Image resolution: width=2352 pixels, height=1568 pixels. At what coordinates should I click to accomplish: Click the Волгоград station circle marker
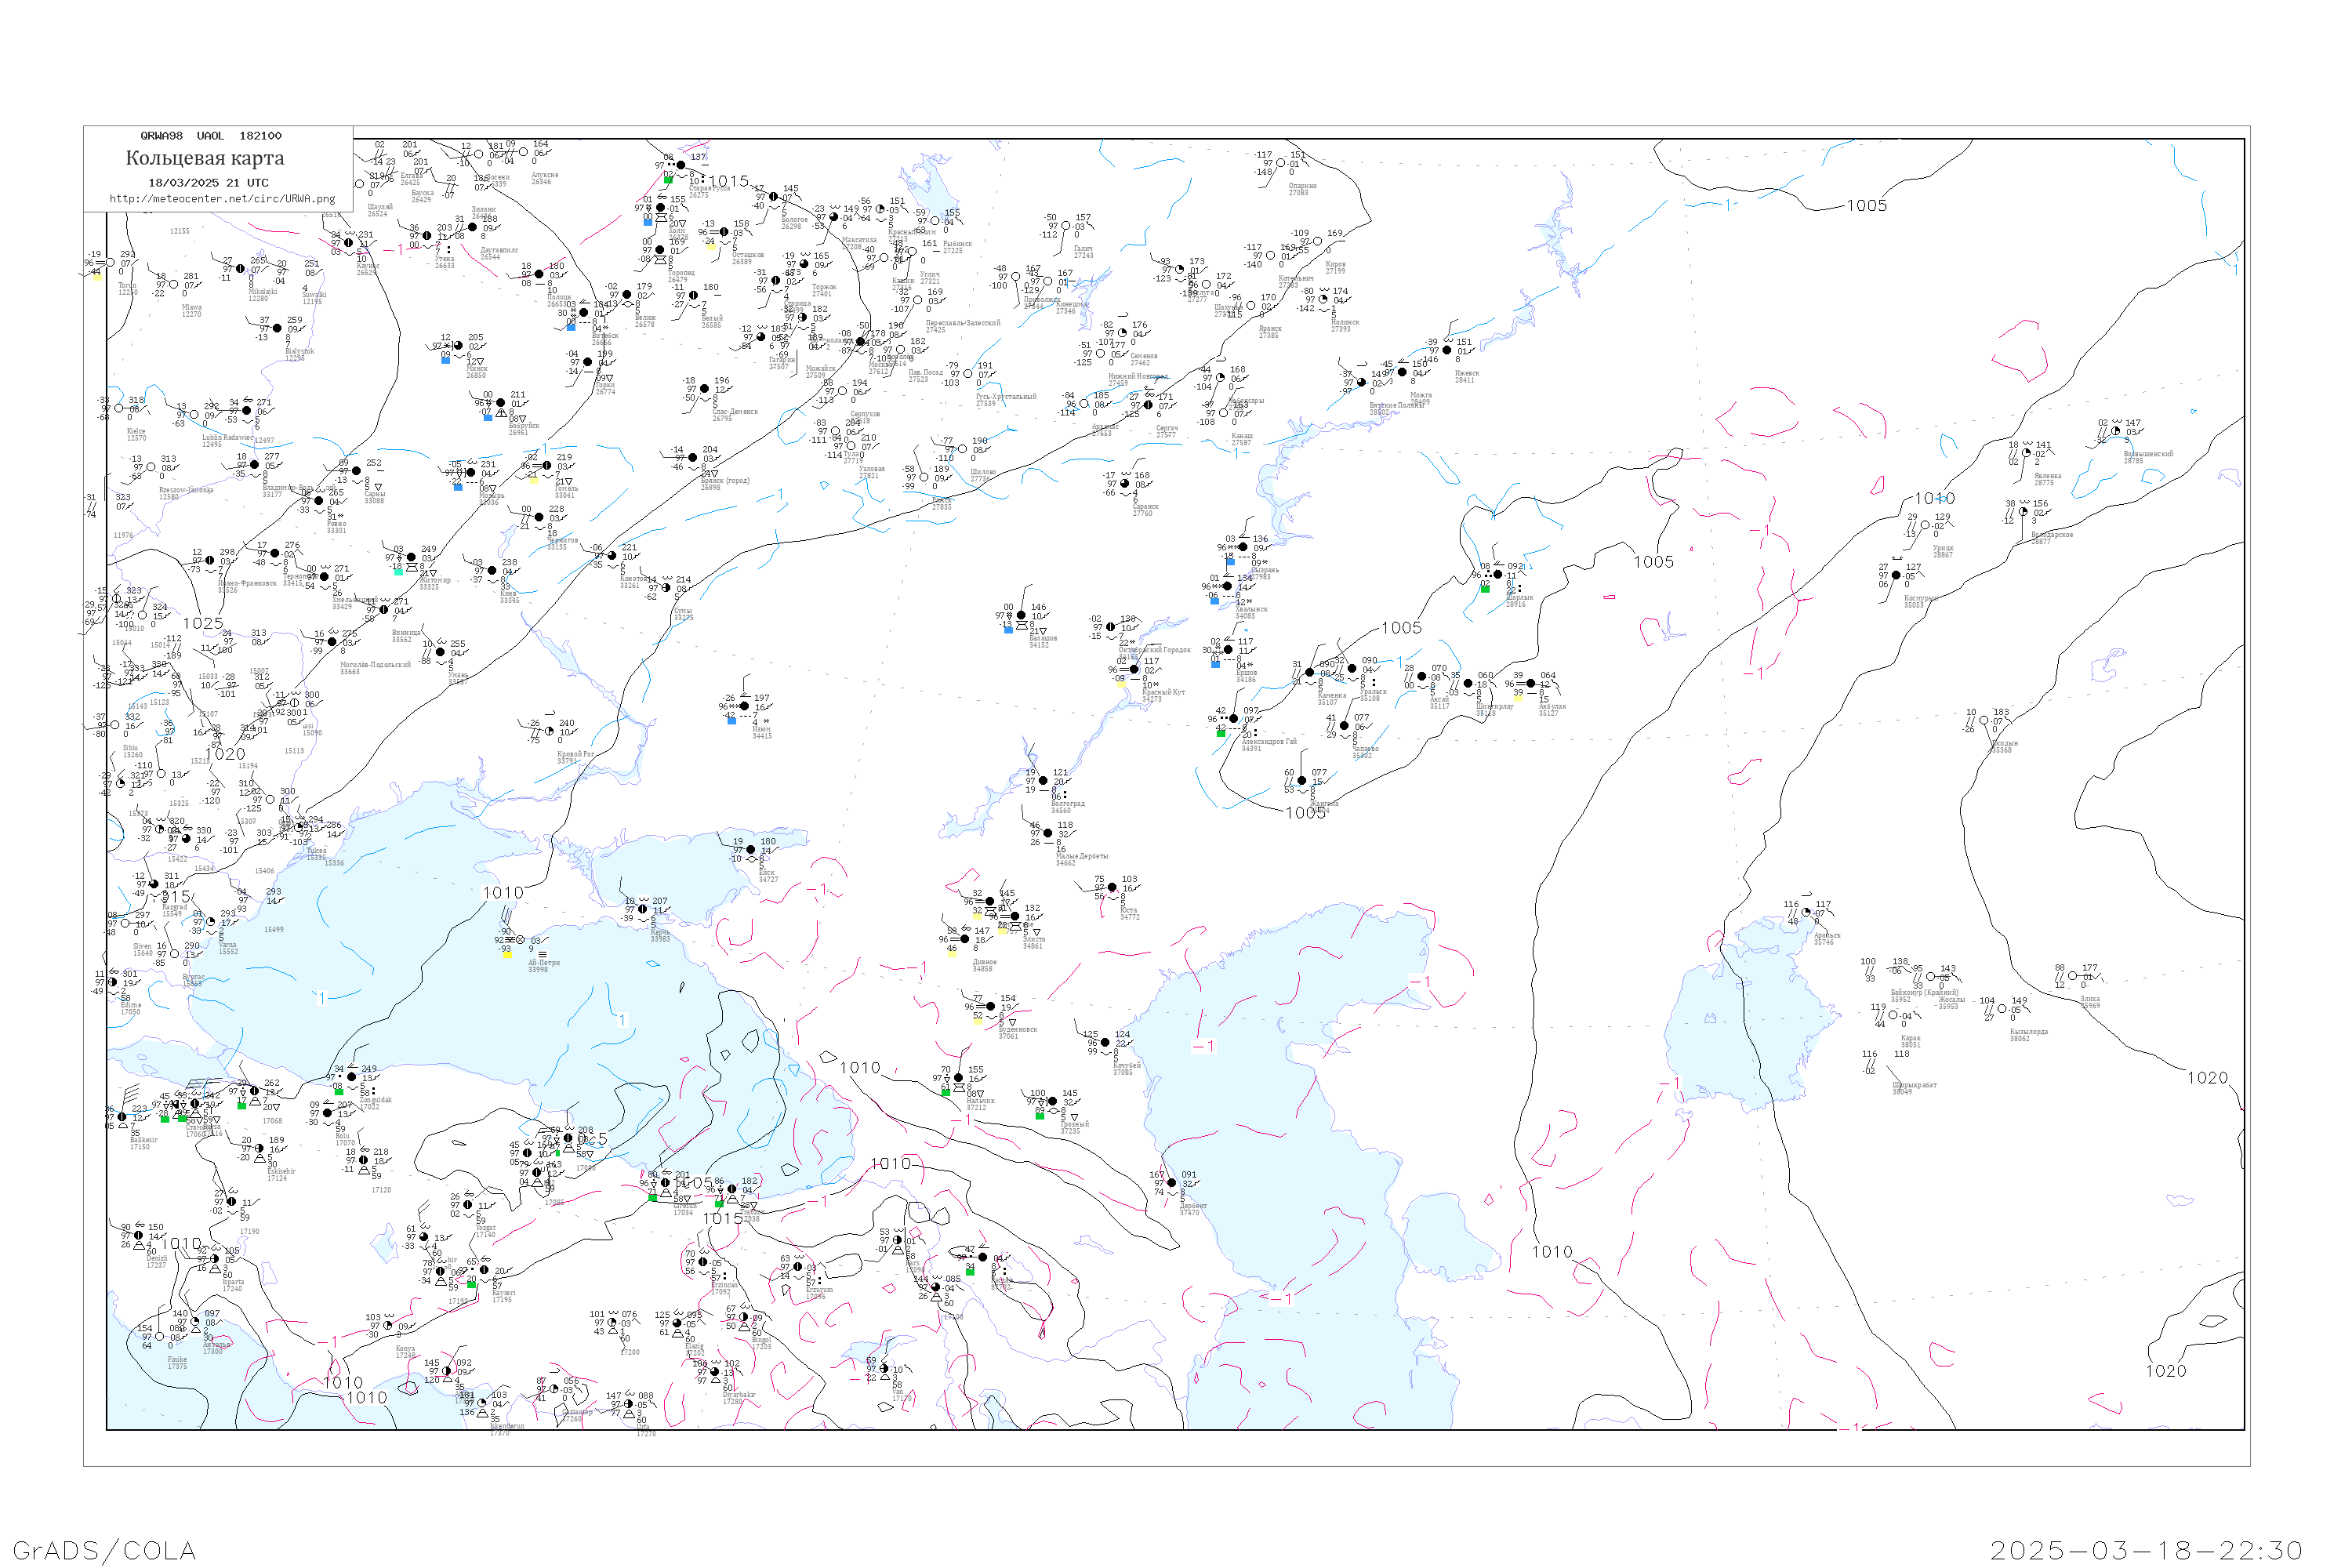tap(1043, 781)
